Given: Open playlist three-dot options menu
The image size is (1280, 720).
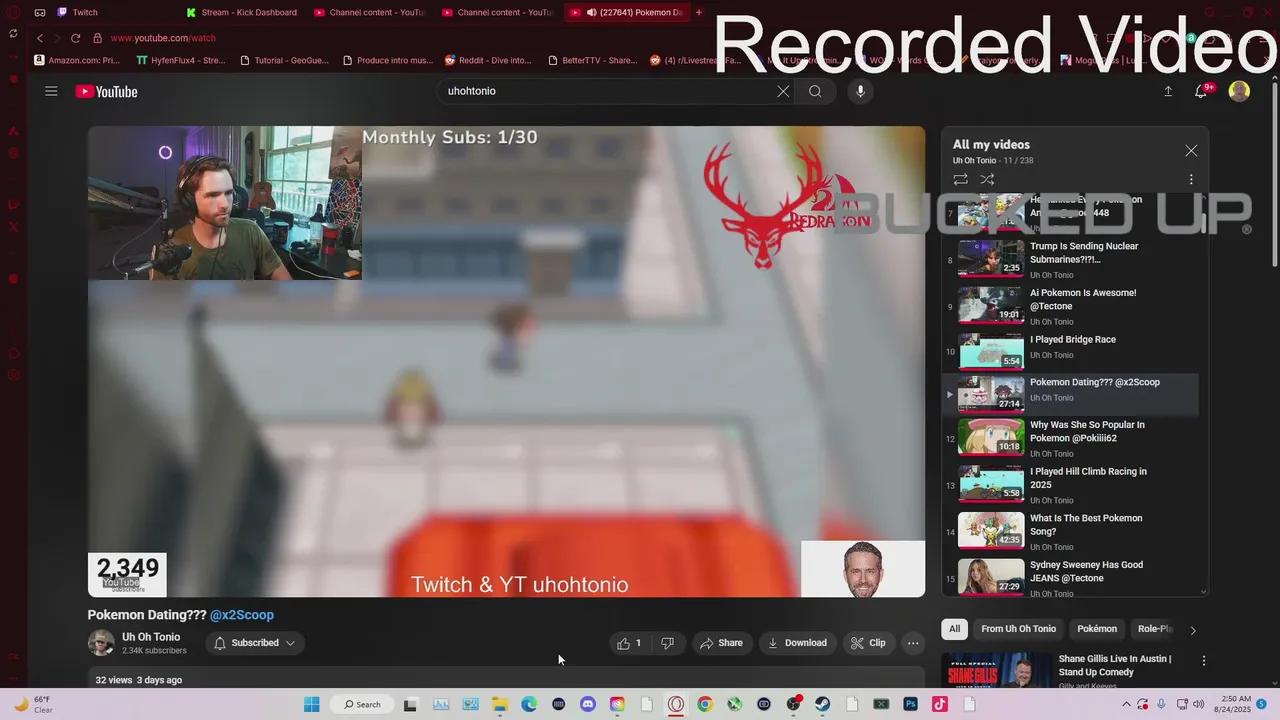Looking at the screenshot, I should pos(1191,180).
